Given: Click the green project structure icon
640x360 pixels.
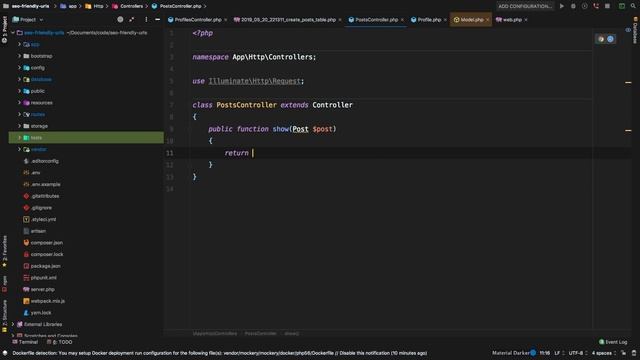Looking at the screenshot, I should click(622, 6).
